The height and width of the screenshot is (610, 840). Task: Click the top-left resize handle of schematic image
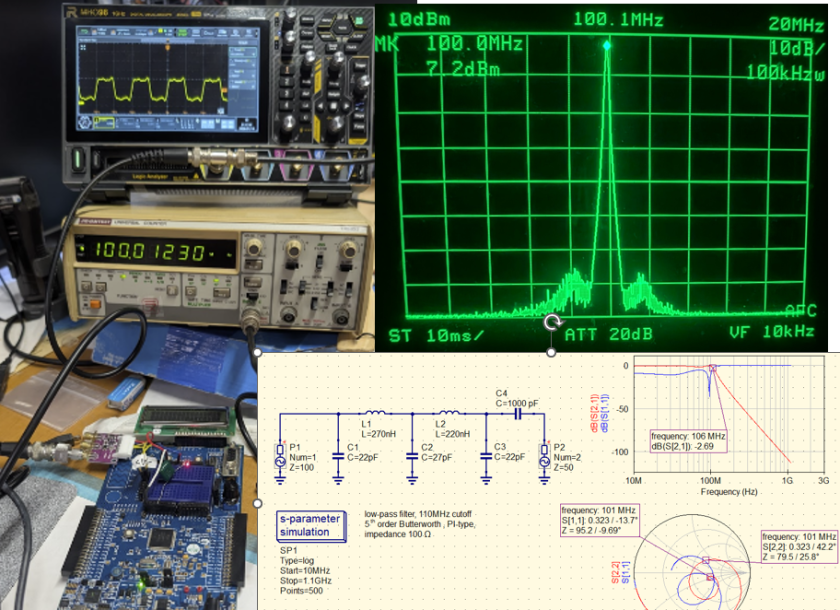[258, 353]
